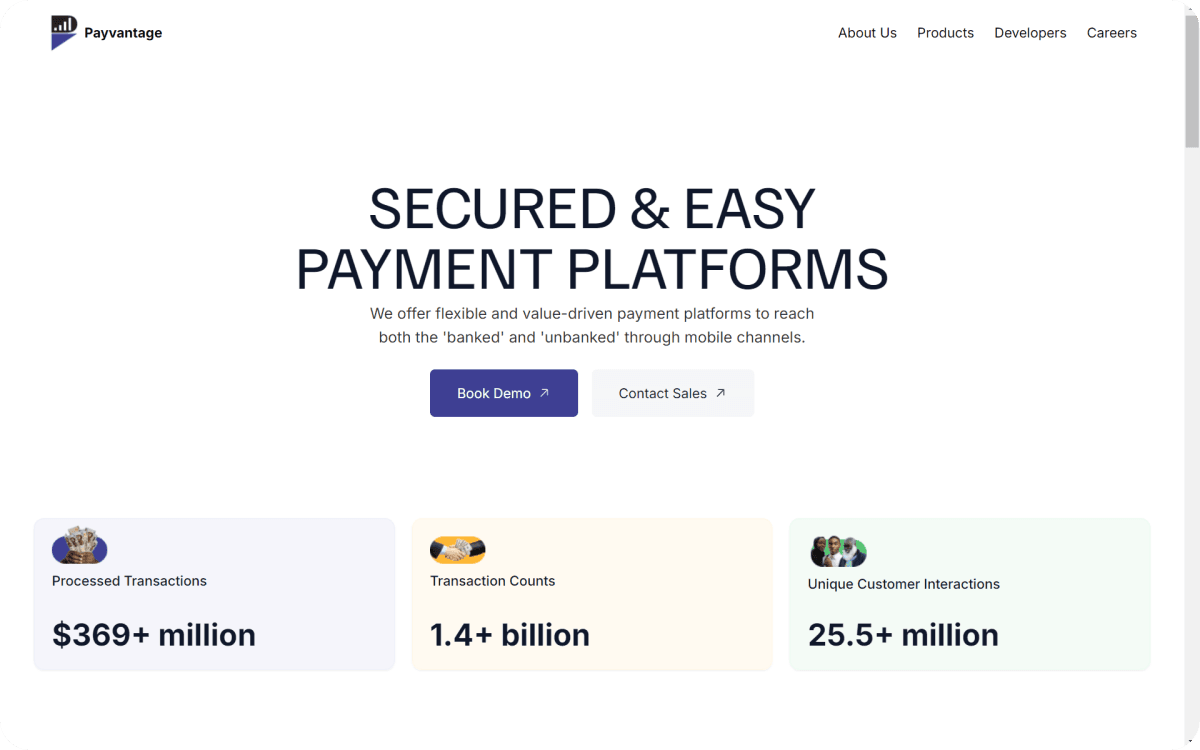Click the Book Demo button
This screenshot has width=1200, height=750.
pyautogui.click(x=503, y=392)
